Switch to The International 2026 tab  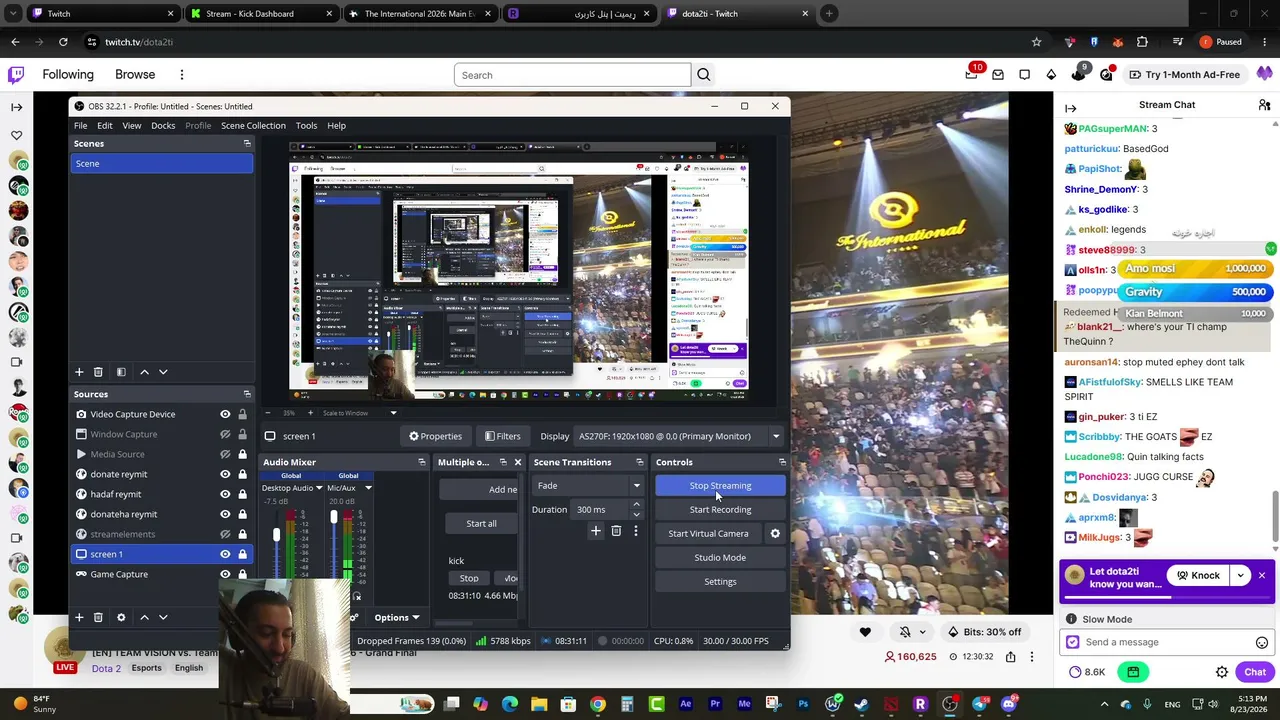coord(420,14)
